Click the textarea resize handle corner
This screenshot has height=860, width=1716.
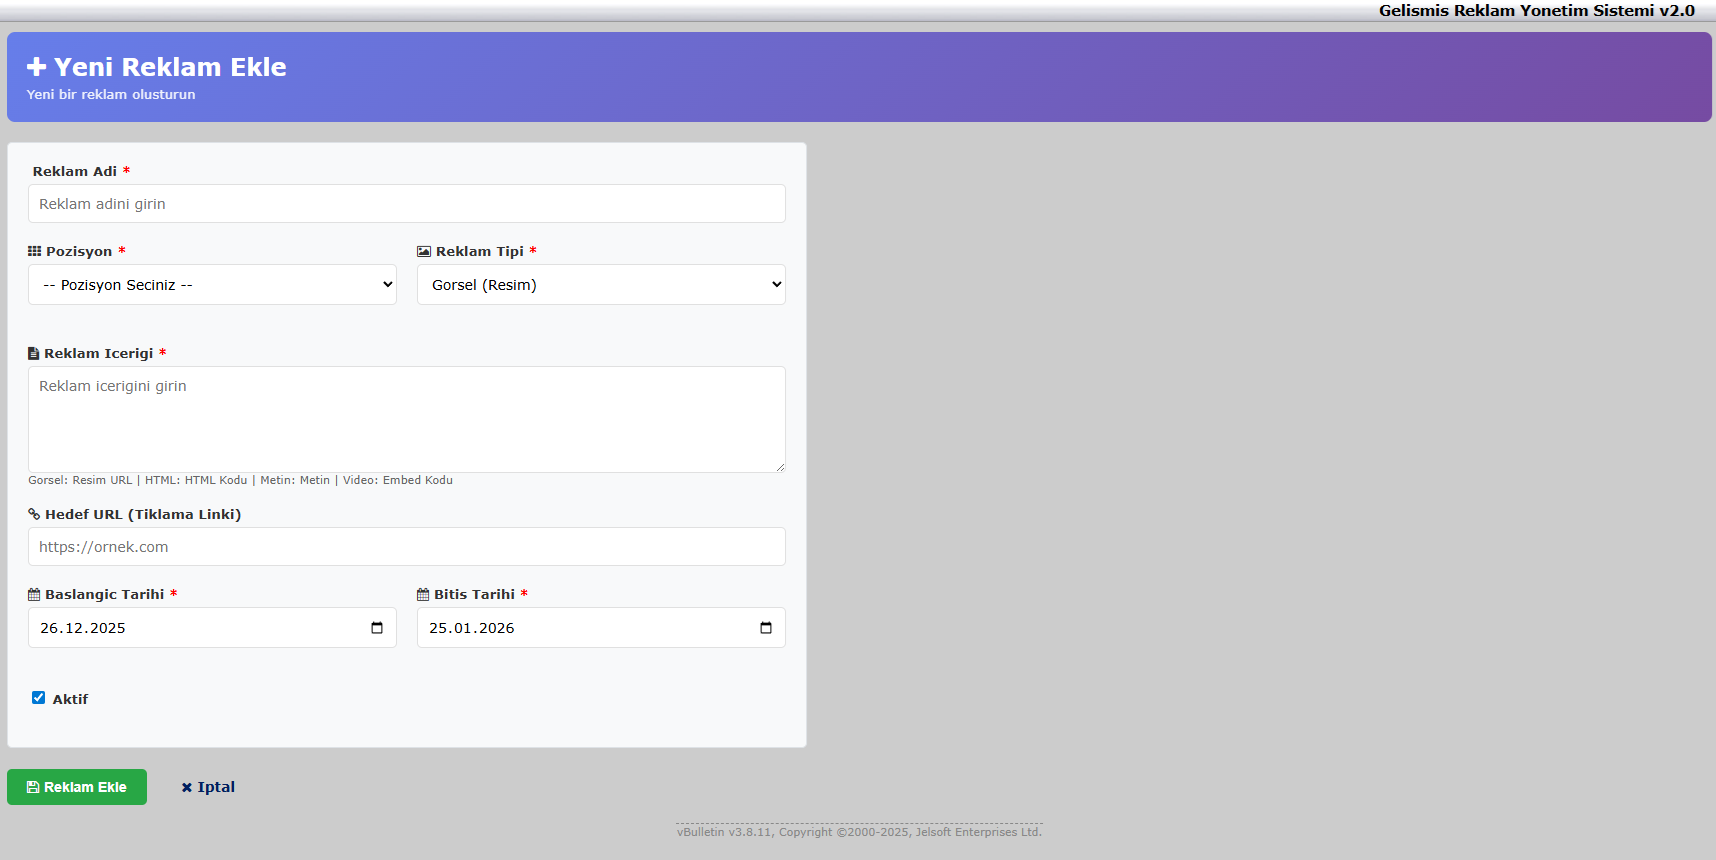pos(780,467)
